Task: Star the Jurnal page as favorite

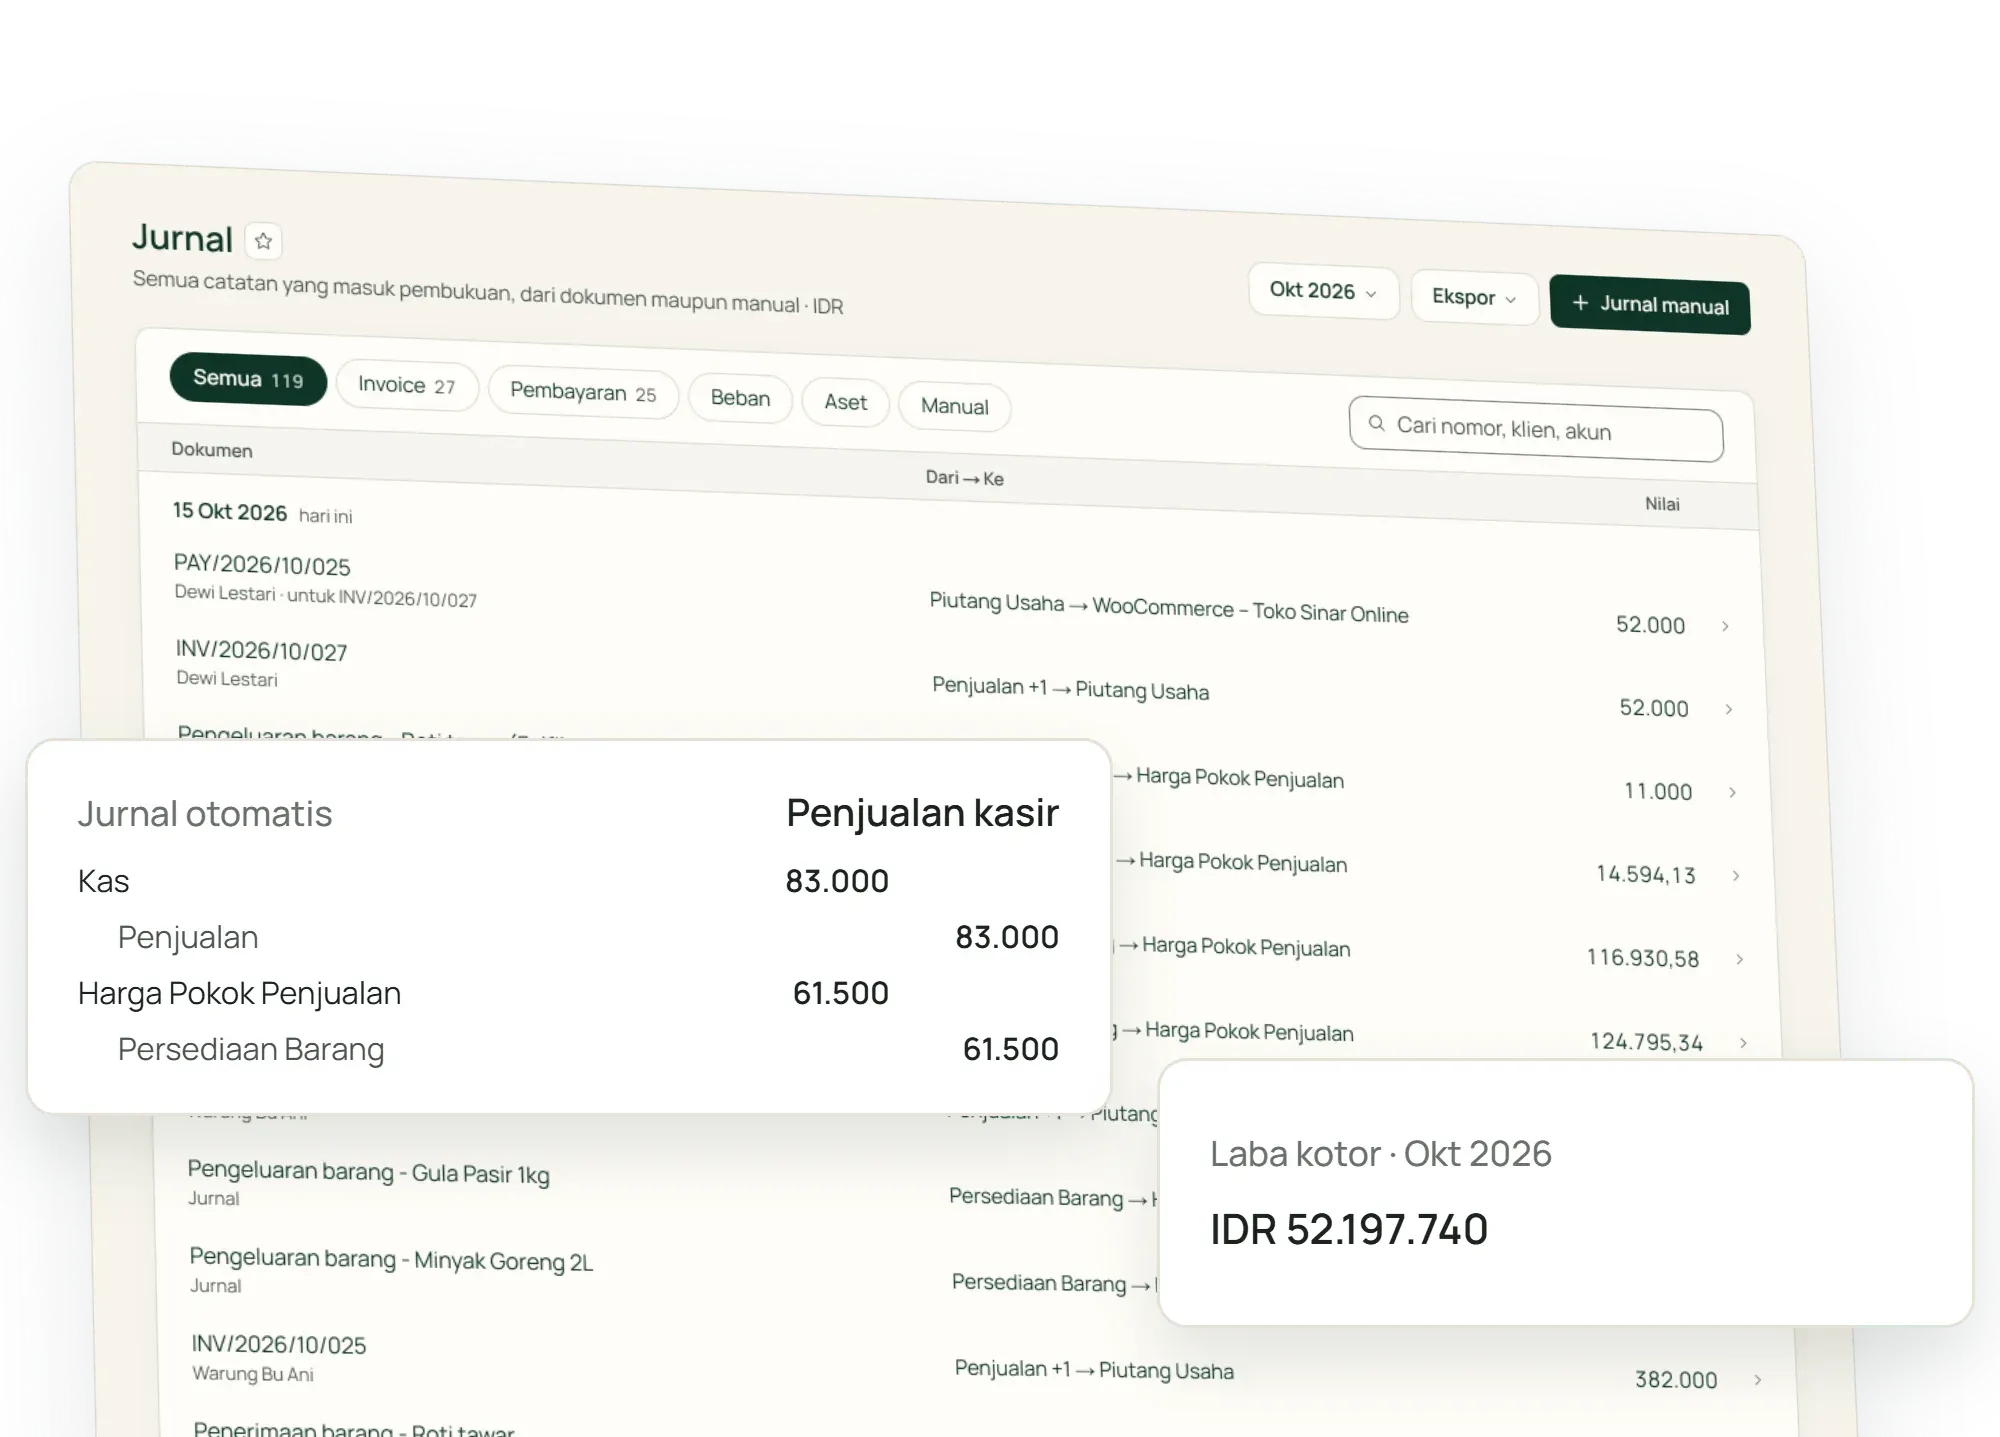Action: click(x=264, y=241)
